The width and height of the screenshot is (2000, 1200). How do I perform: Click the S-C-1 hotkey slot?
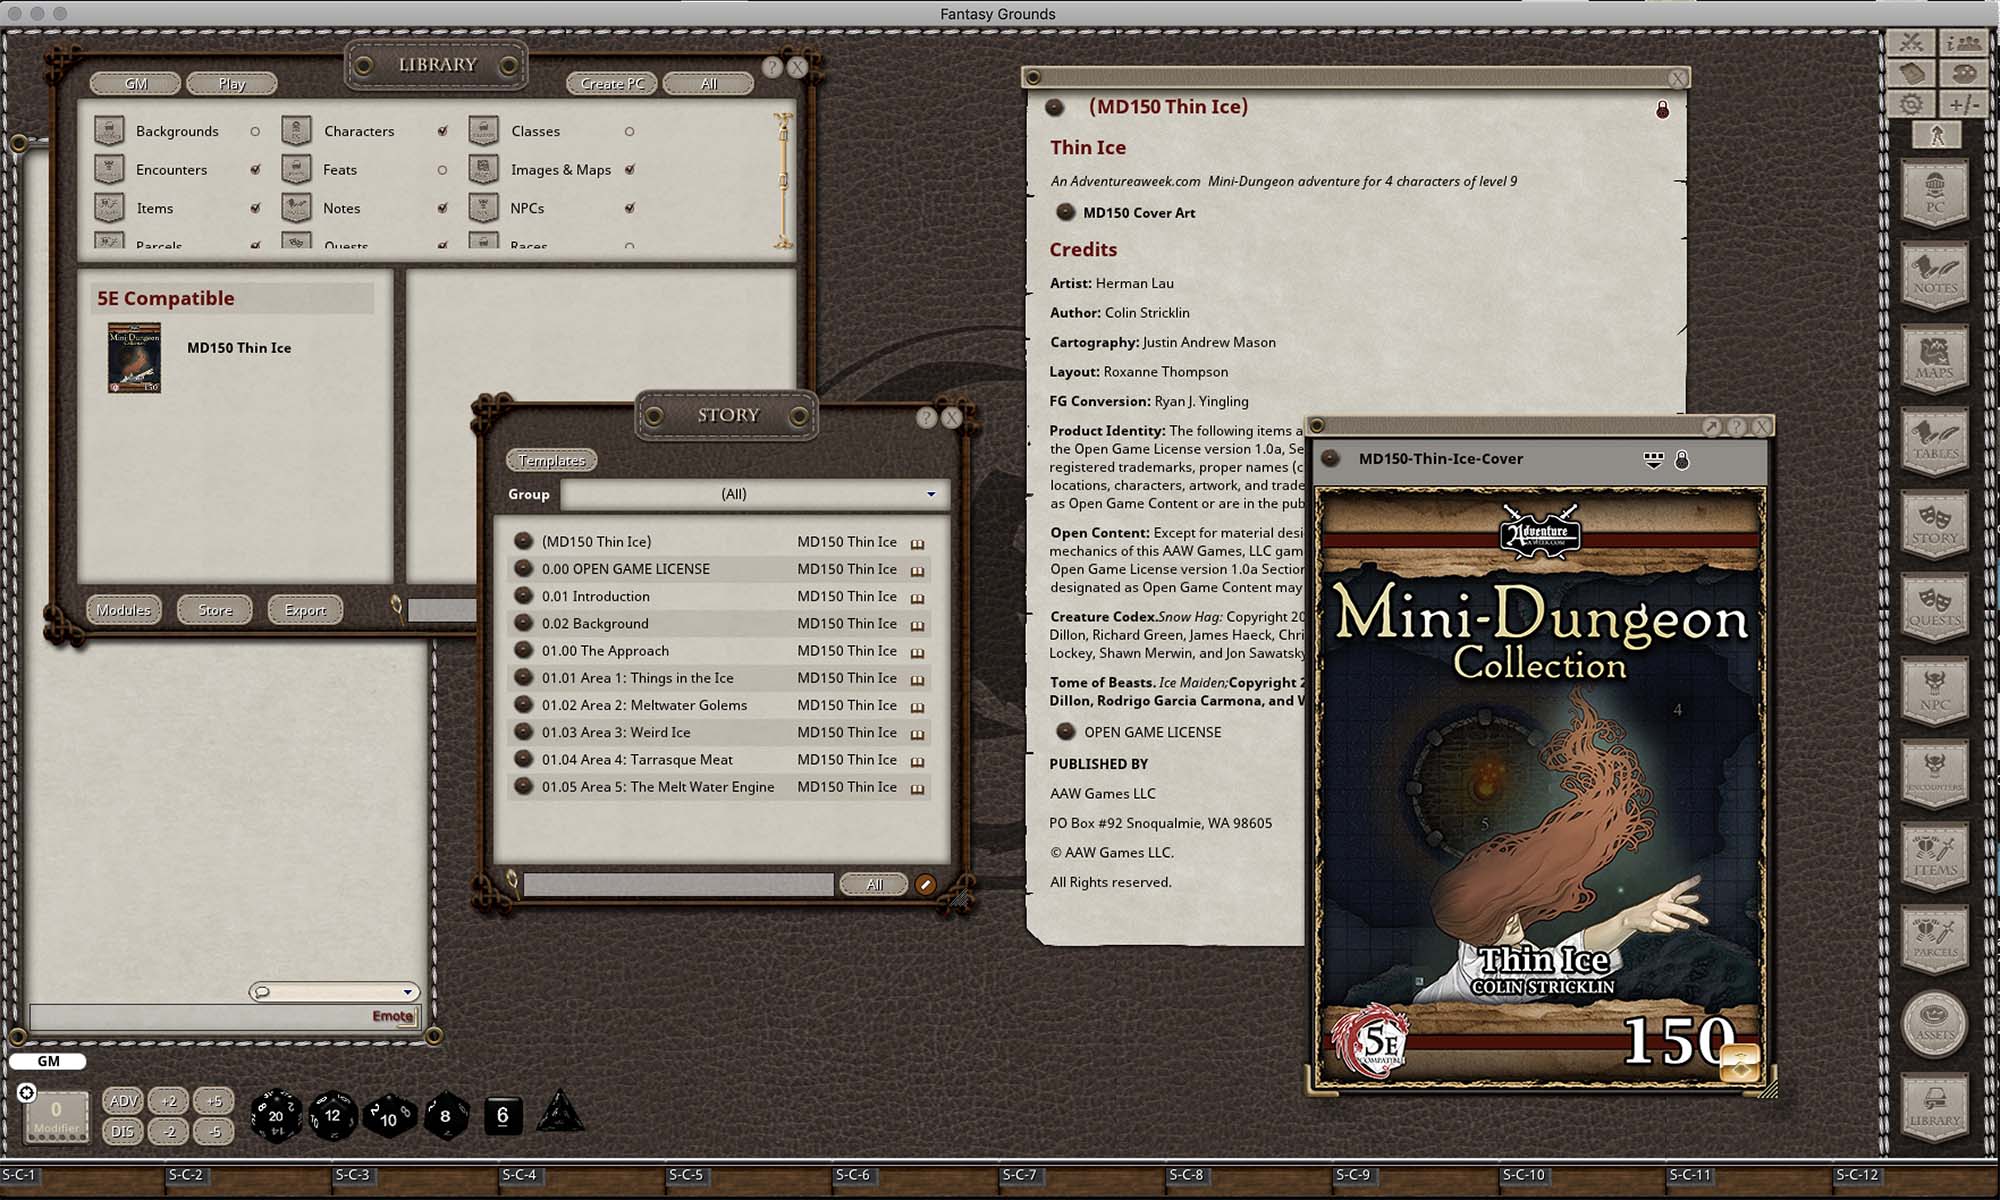click(82, 1180)
